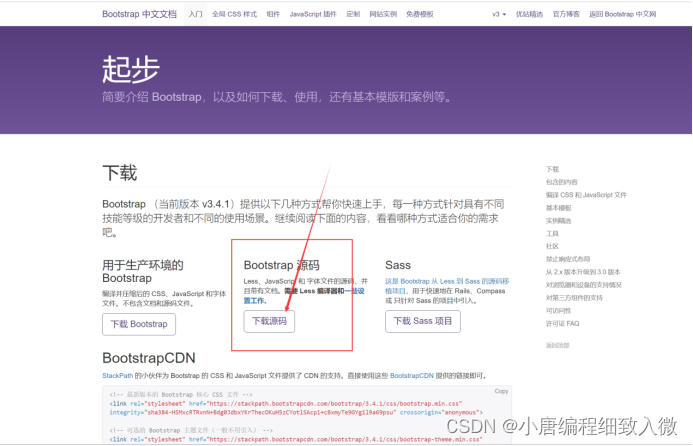This screenshot has width=693, height=446.
Task: Open the BootstrapCDN inline link
Action: tap(411, 376)
